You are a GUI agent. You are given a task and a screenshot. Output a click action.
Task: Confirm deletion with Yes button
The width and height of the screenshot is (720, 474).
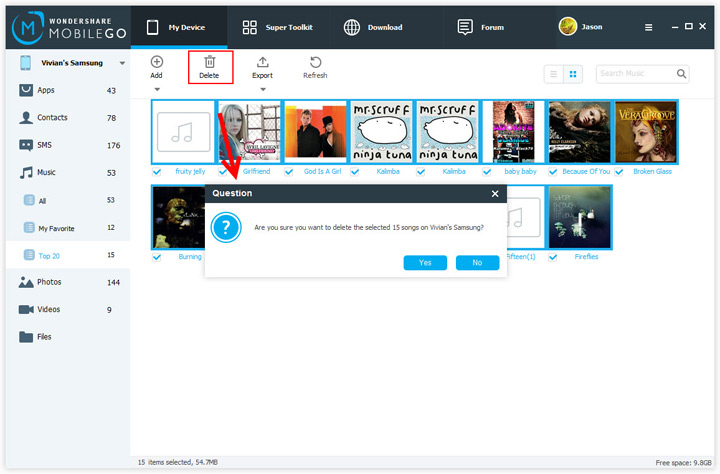coord(425,263)
